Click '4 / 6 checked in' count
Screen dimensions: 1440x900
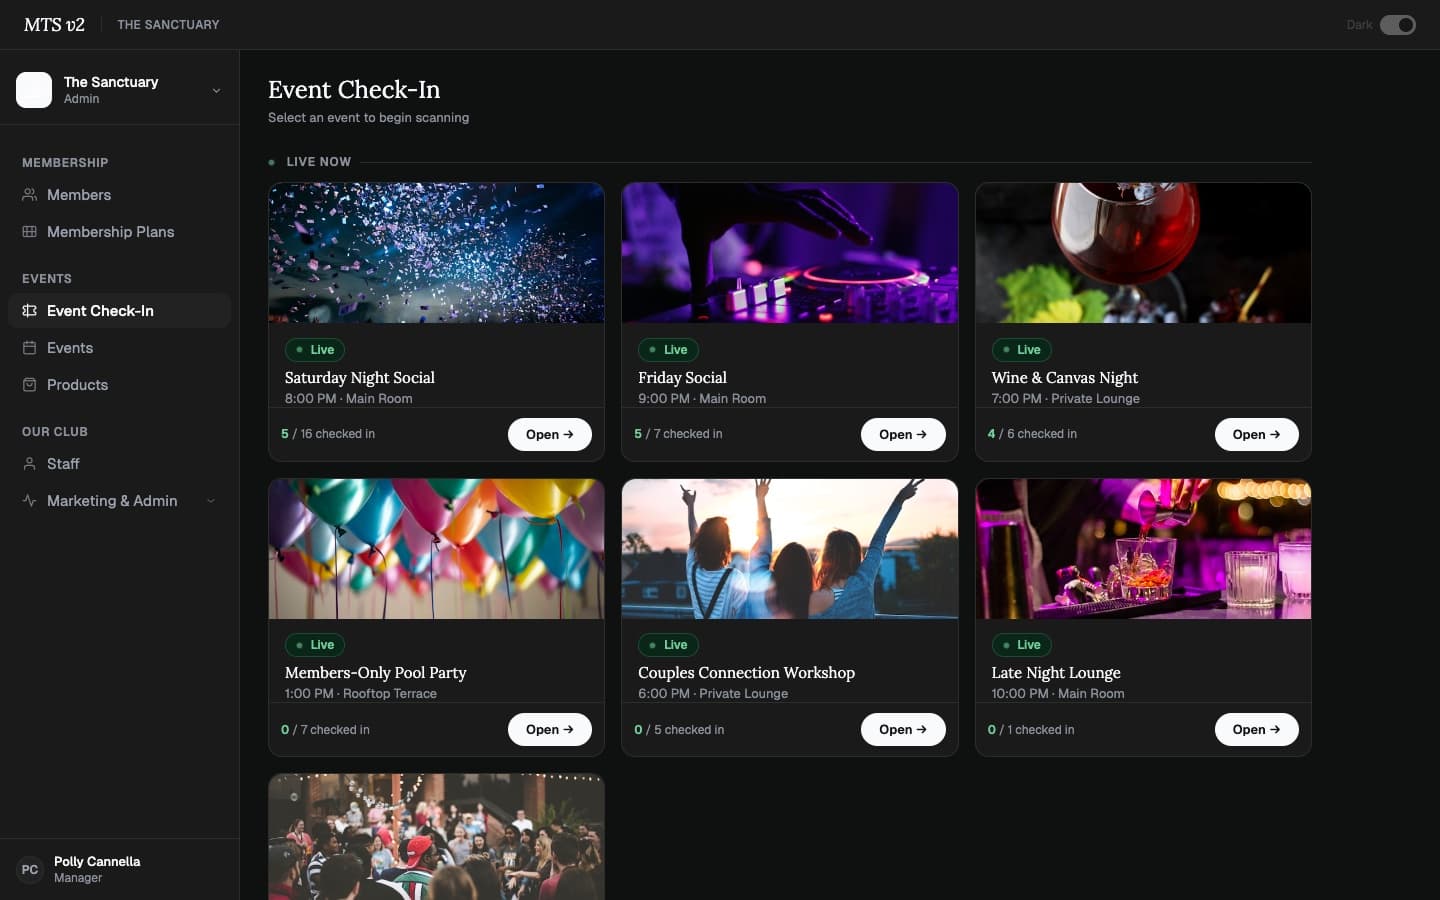coord(1032,434)
